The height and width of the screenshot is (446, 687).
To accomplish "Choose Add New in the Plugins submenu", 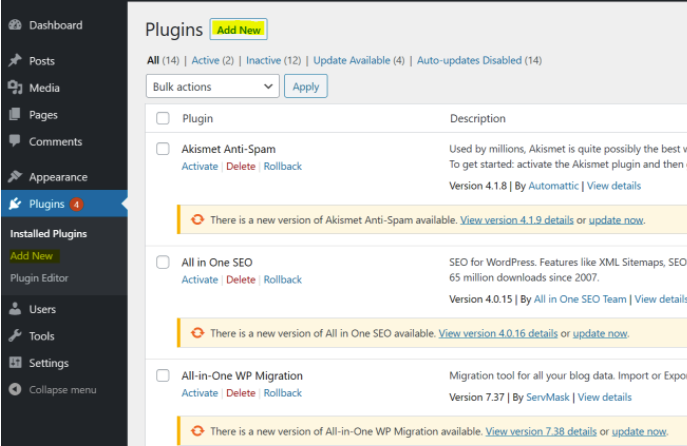I will click(x=32, y=256).
